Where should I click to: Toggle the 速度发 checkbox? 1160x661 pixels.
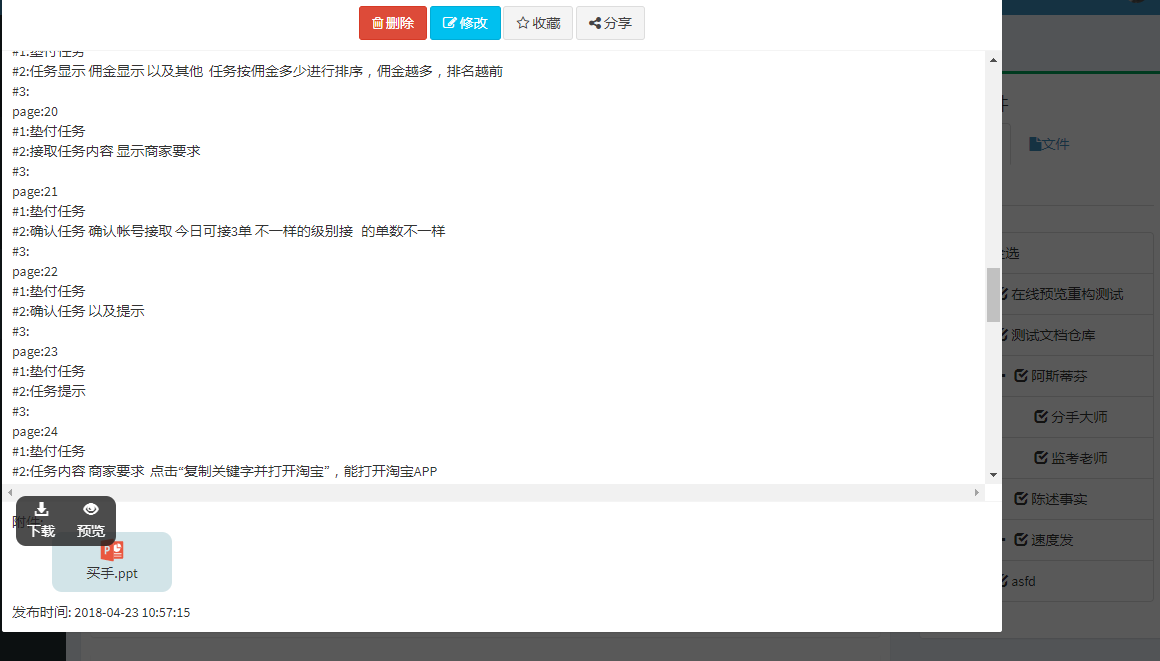point(1021,540)
